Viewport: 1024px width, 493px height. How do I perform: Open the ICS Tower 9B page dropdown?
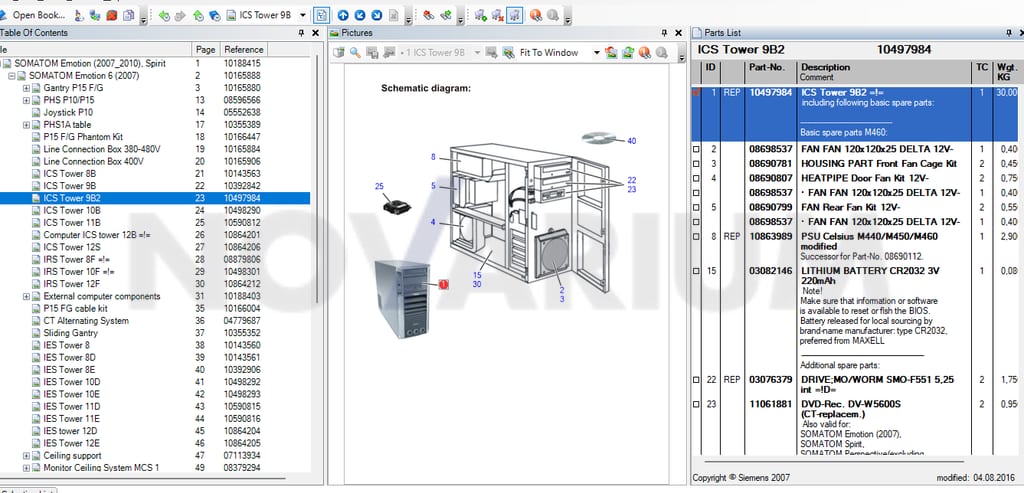pos(303,15)
